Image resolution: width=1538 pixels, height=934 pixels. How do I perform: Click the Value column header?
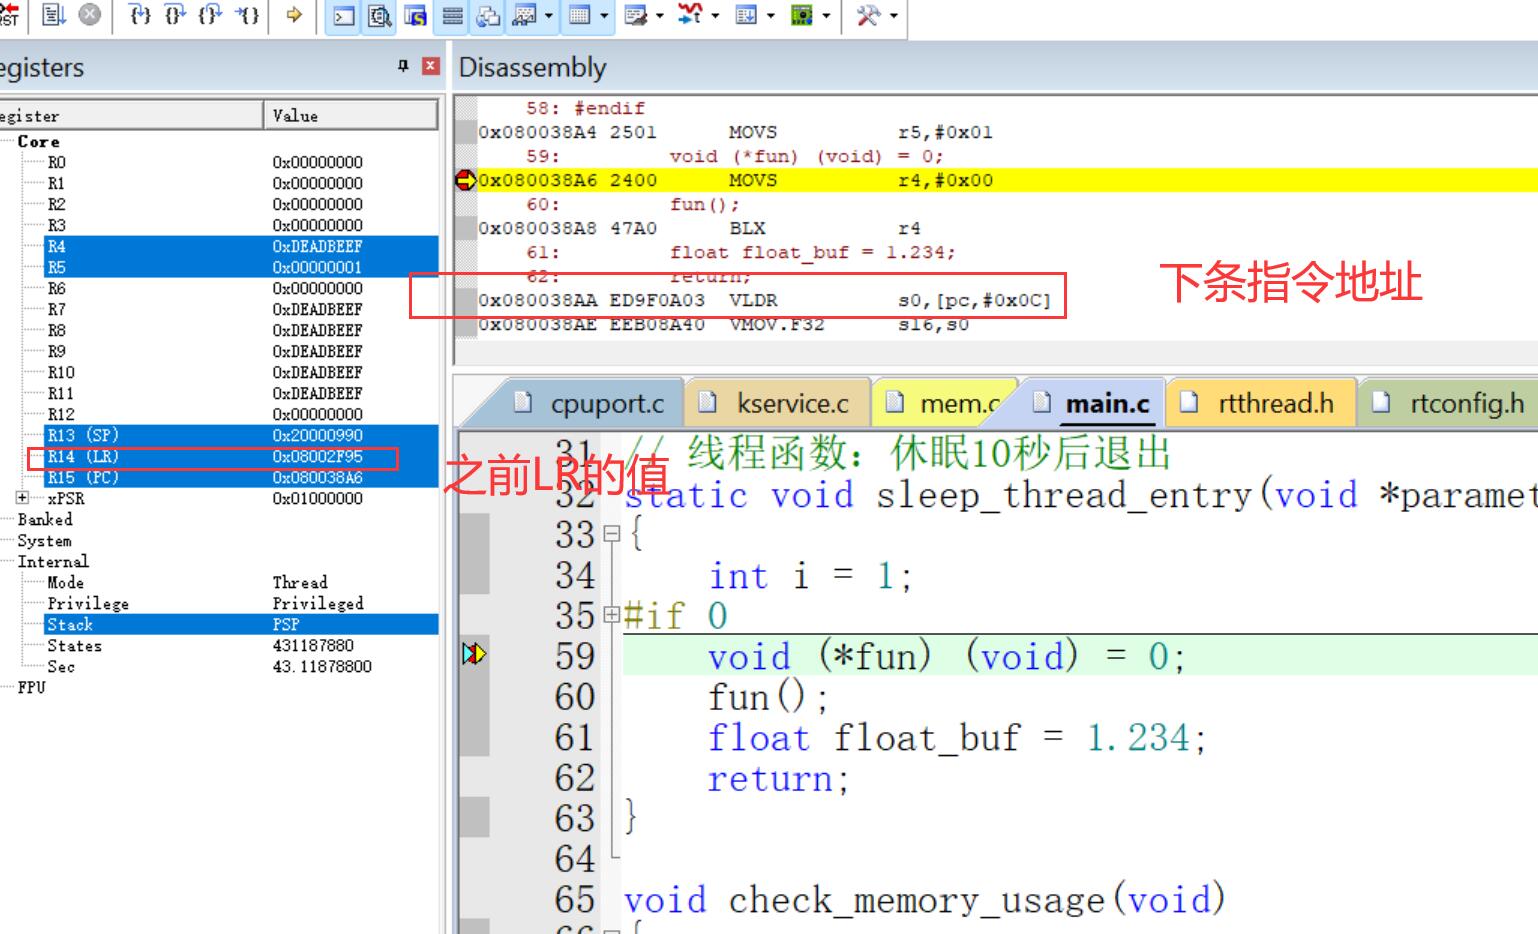tap(351, 115)
